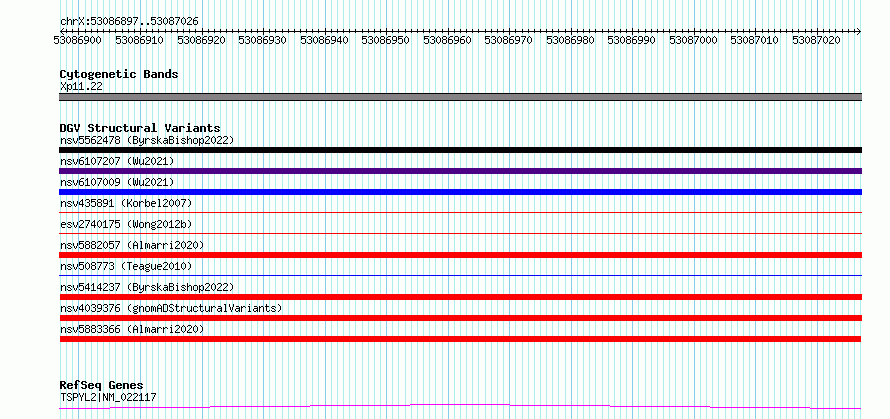Open variant nsv5882057 (Almarri2020) label
Screen dimensions: 890x419
[x=132, y=245]
